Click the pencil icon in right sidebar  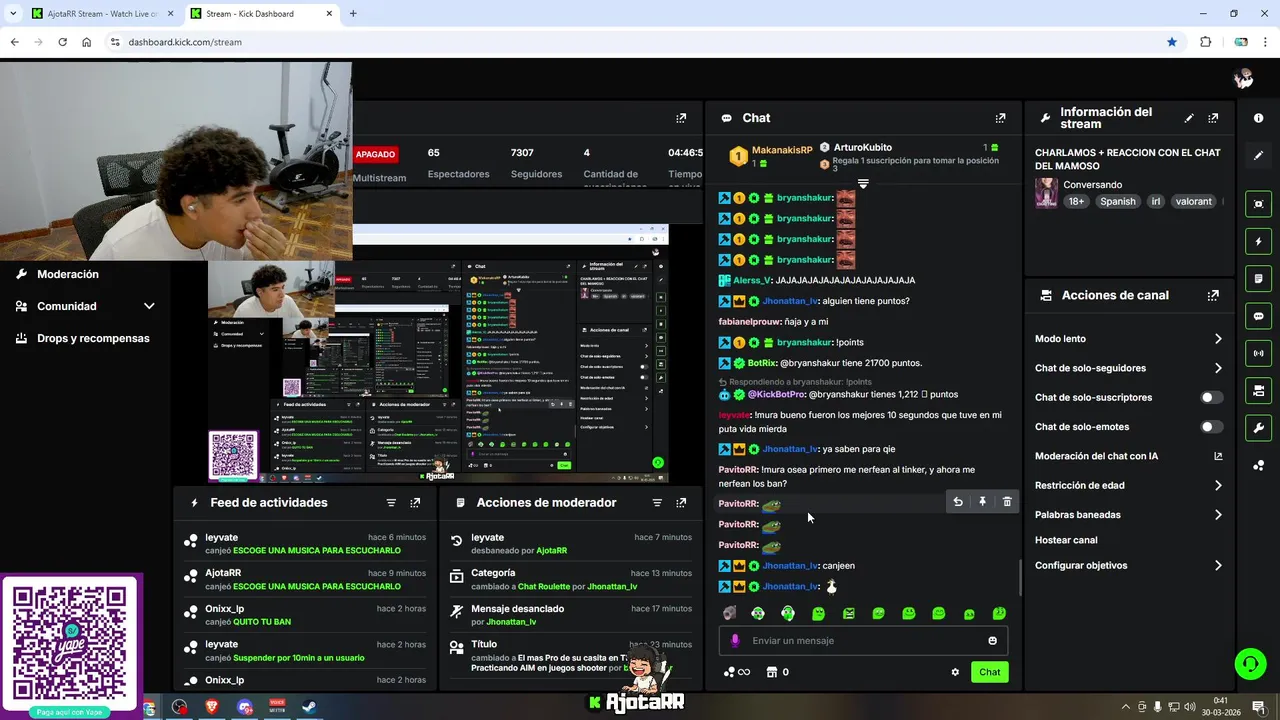[x=1258, y=155]
